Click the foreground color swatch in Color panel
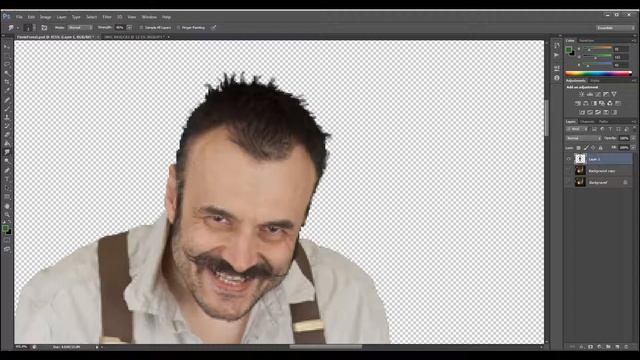 [568, 50]
